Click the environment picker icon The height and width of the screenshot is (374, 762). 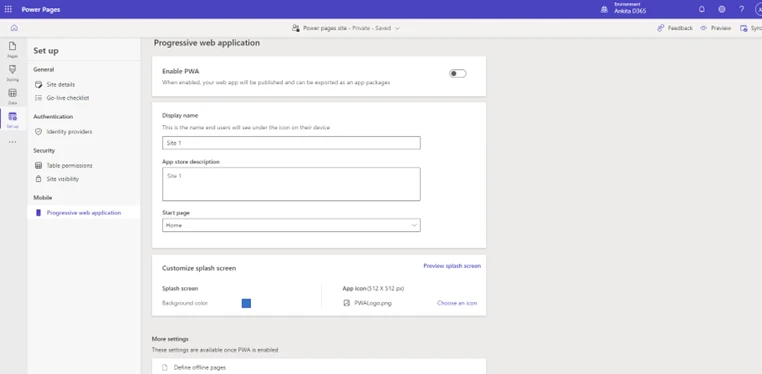tap(604, 9)
